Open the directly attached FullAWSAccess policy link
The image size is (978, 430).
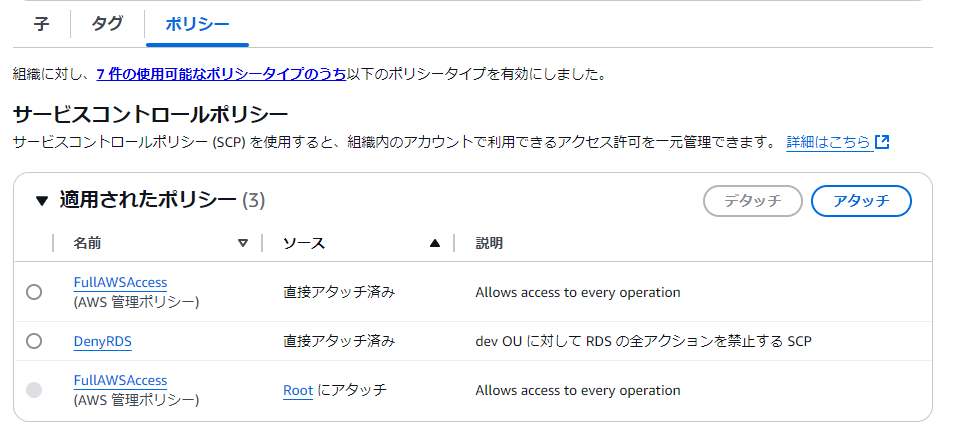(x=120, y=283)
